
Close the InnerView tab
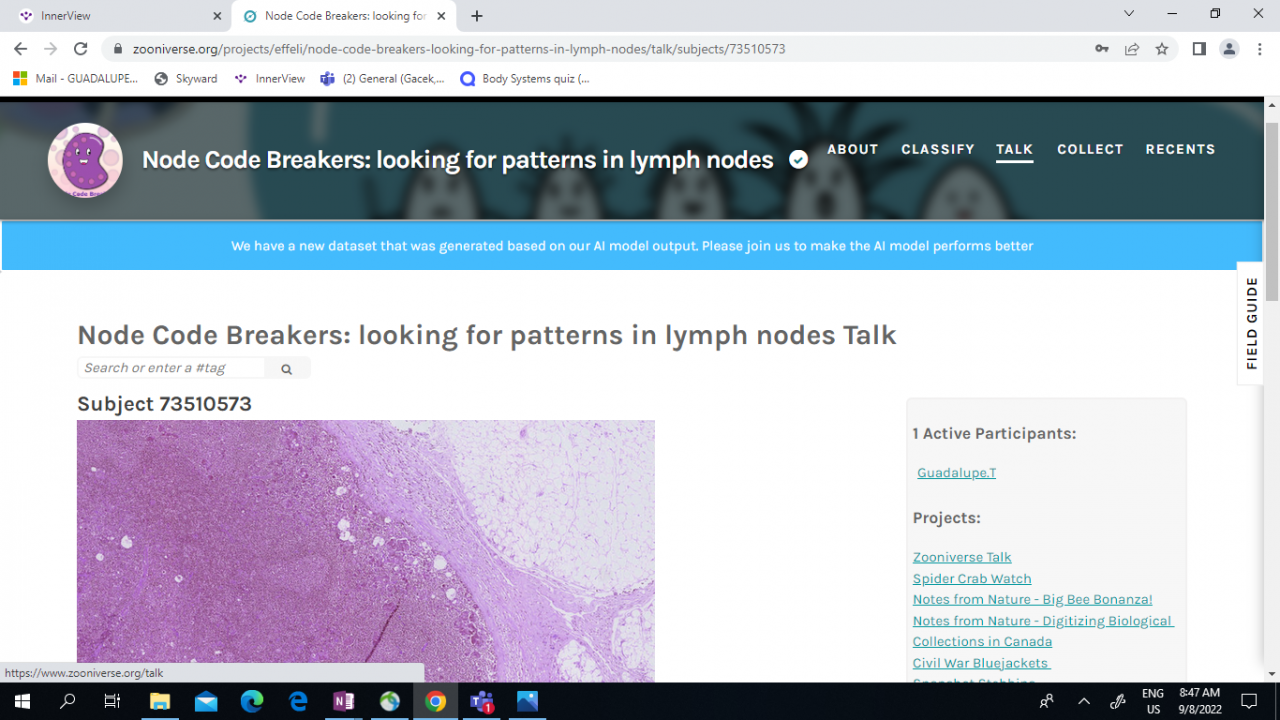[x=217, y=16]
